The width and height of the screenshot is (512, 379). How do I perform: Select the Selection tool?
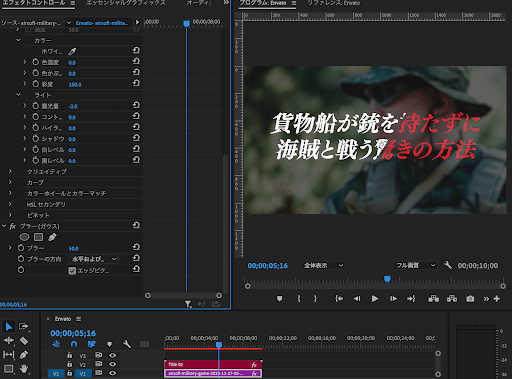[x=9, y=327]
